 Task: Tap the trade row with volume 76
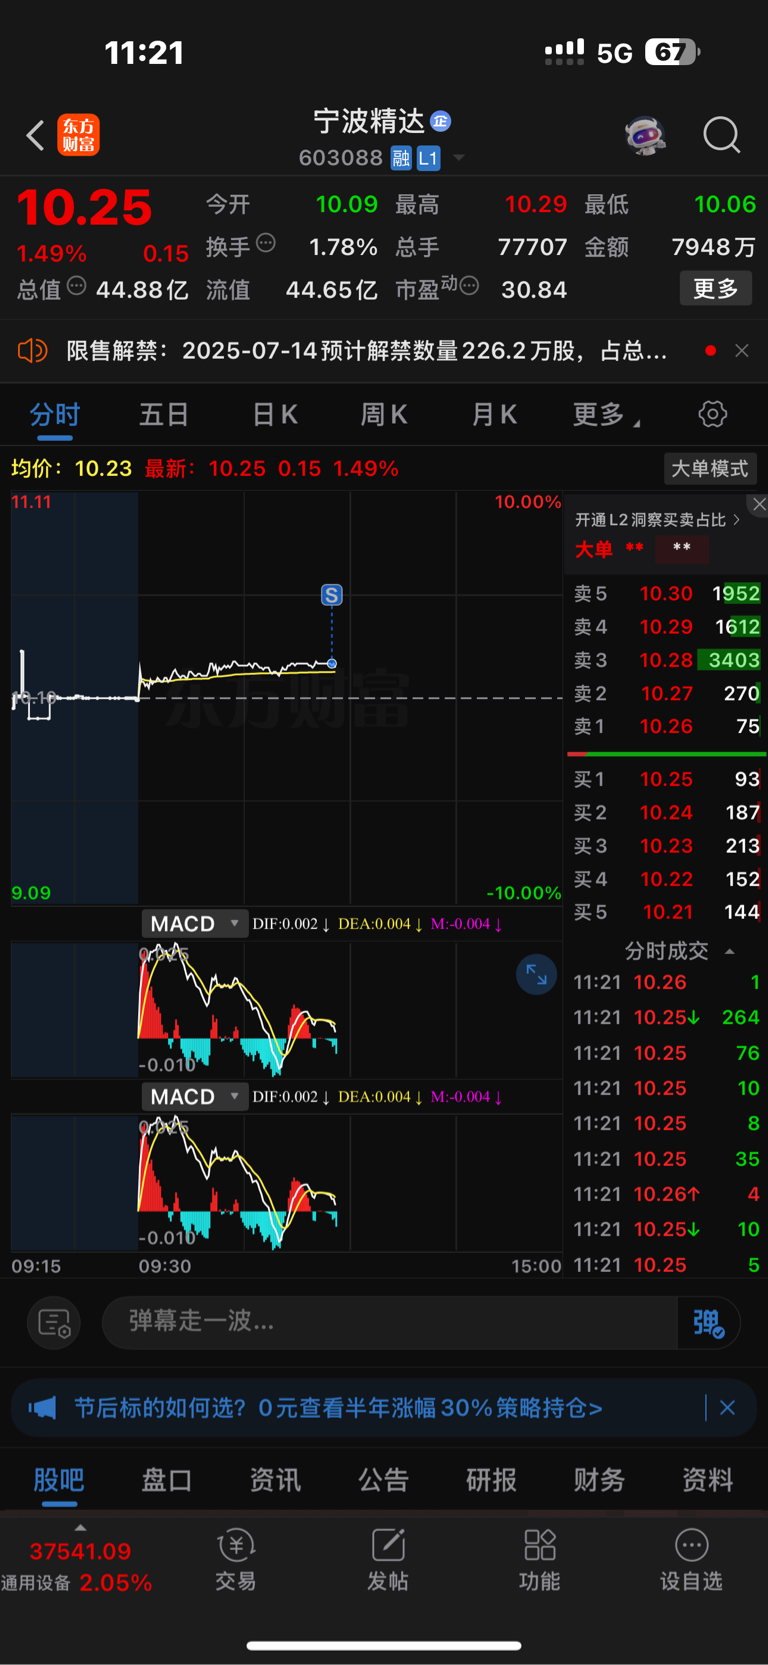pyautogui.click(x=666, y=1053)
